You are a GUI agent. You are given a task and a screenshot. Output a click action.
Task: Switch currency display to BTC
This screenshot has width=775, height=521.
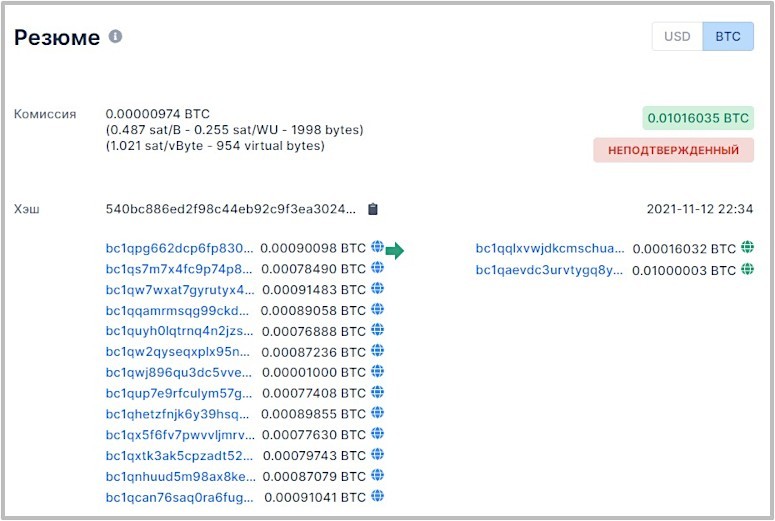coord(728,37)
